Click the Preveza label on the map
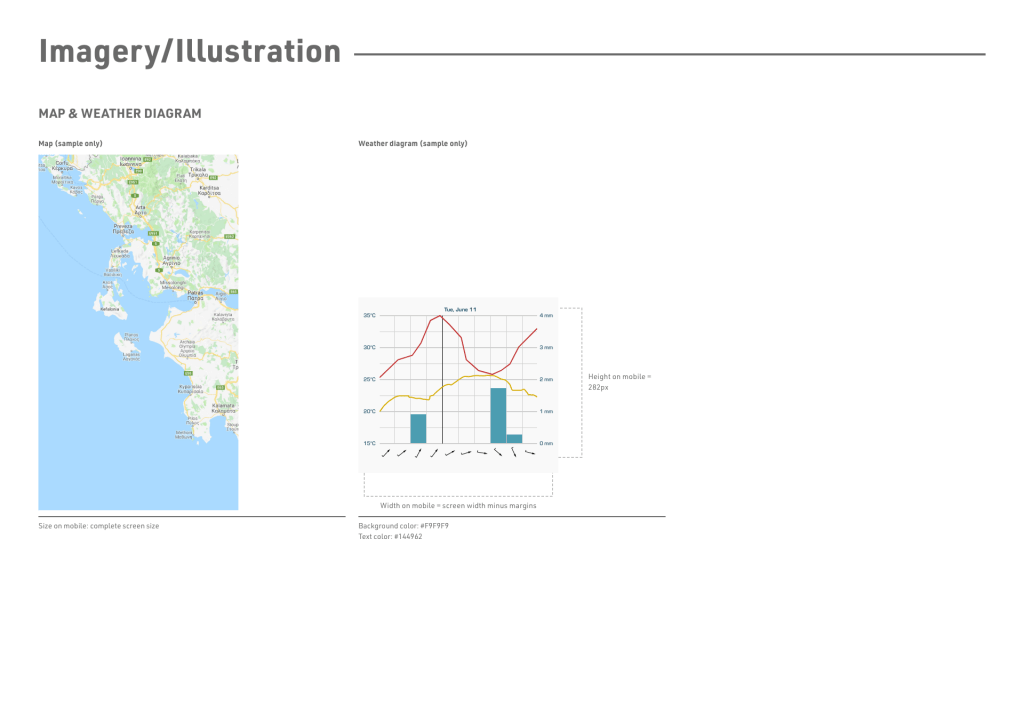Screen dimensions: 1024x724 [122, 228]
